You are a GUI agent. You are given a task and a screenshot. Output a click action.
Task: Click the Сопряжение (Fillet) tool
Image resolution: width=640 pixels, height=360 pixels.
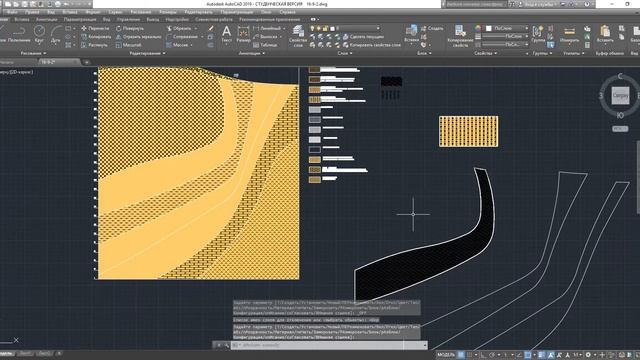click(x=182, y=37)
